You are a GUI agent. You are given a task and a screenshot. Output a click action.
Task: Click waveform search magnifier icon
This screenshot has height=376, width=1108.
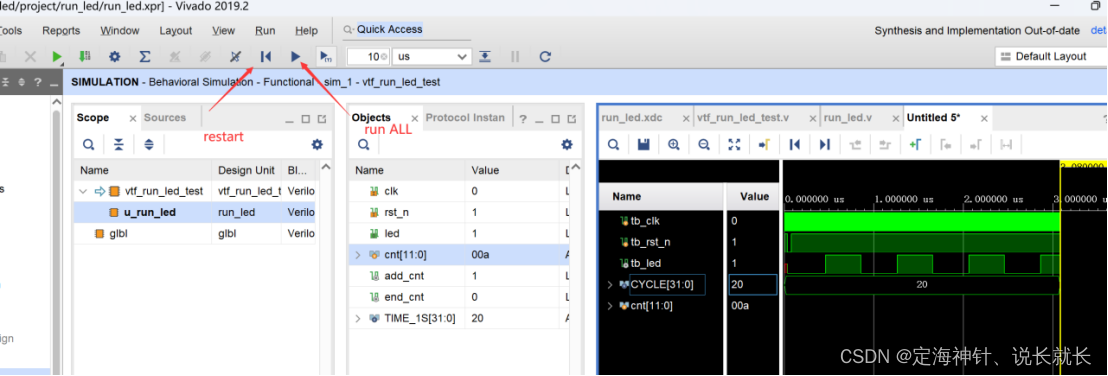tap(613, 144)
